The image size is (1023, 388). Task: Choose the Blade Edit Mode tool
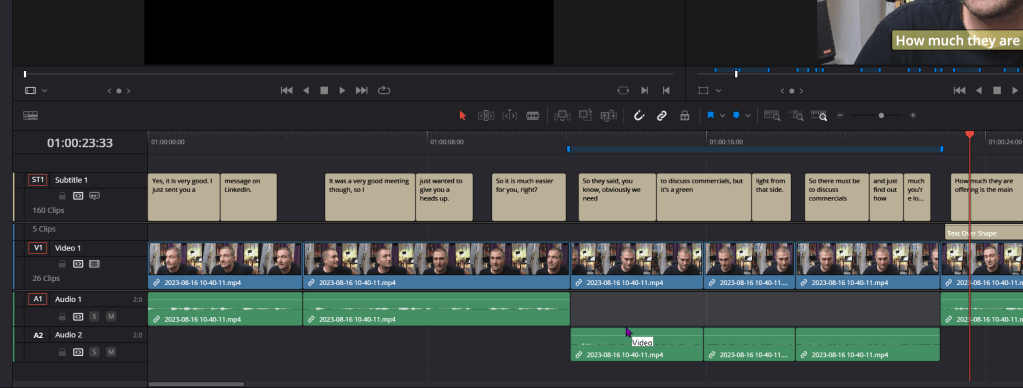[533, 115]
